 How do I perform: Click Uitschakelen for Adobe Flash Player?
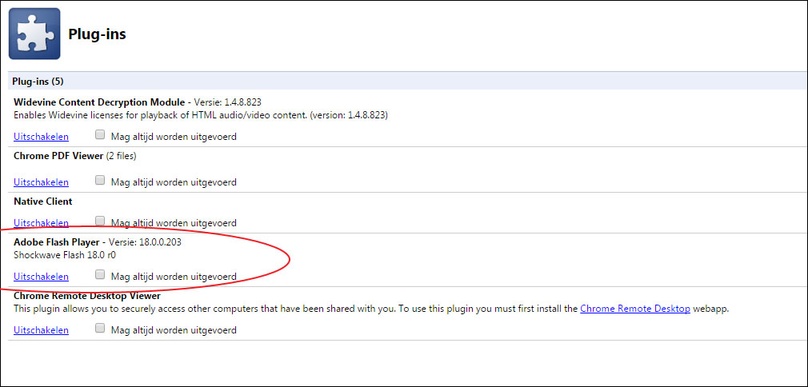(x=41, y=277)
